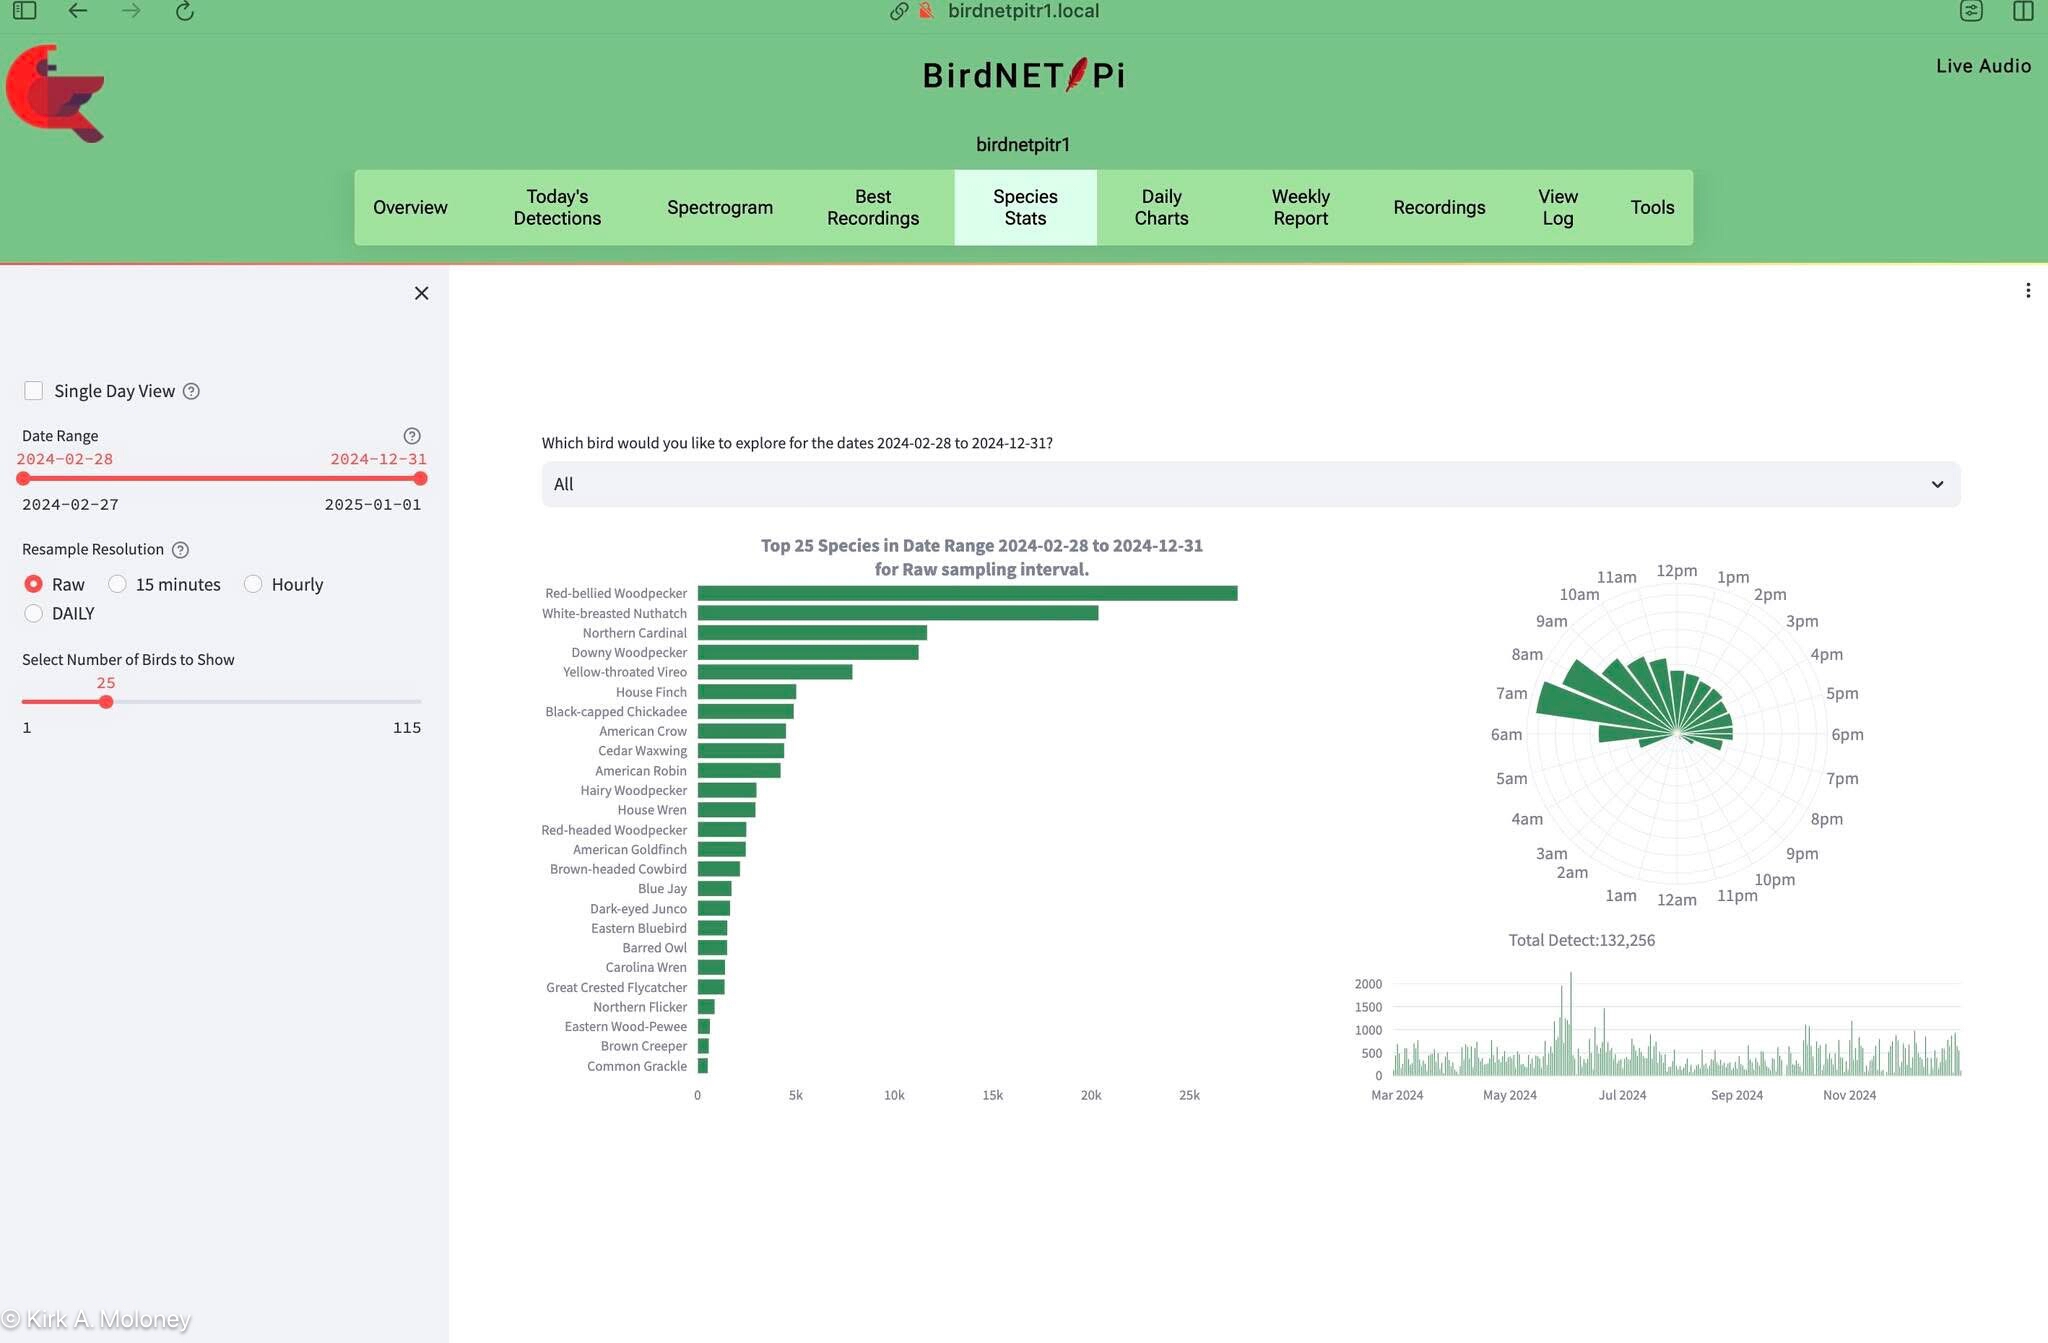Click Red-bellied Woodpecker bar in chart
The image size is (2048, 1343).
(x=966, y=593)
